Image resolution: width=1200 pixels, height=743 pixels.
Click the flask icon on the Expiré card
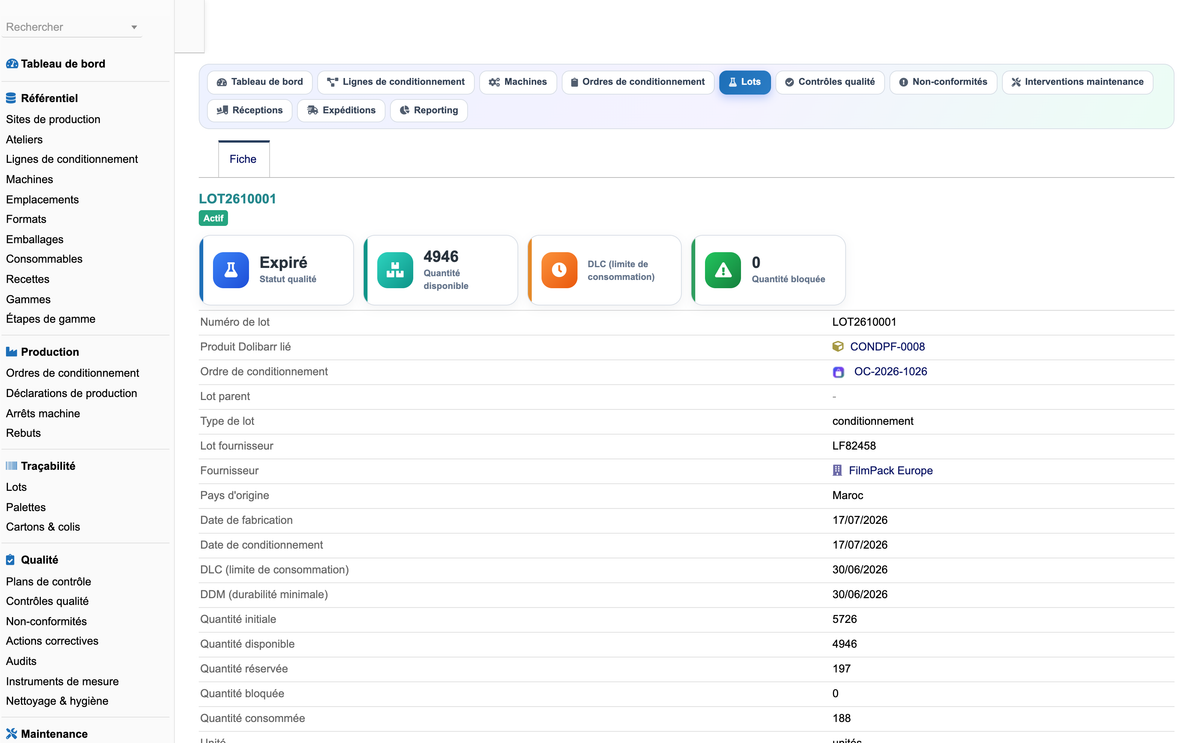[x=231, y=270]
